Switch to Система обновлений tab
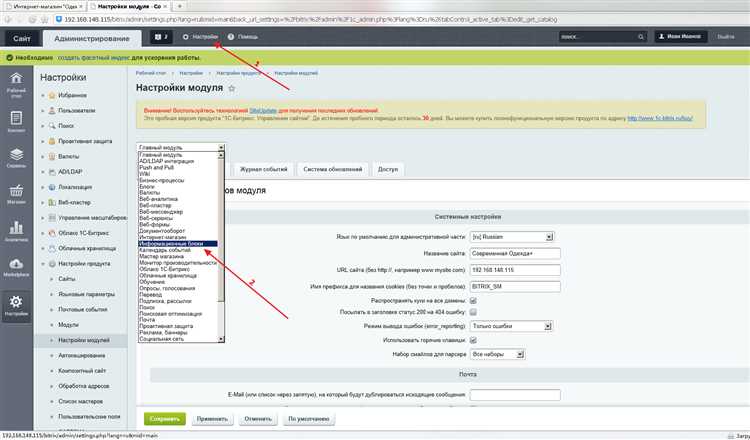The height and width of the screenshot is (440, 750). [x=332, y=169]
